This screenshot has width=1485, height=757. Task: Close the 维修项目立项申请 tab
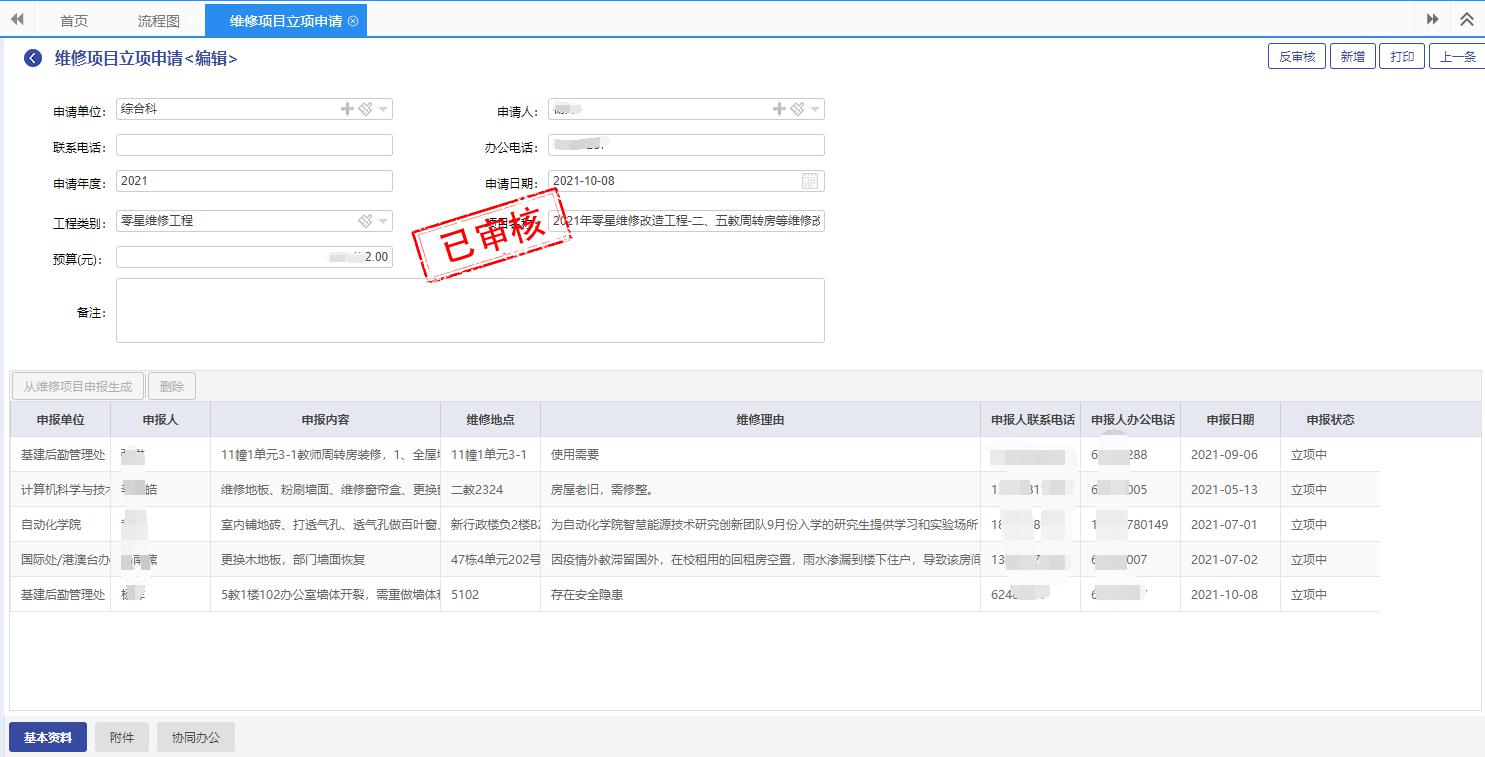(353, 21)
